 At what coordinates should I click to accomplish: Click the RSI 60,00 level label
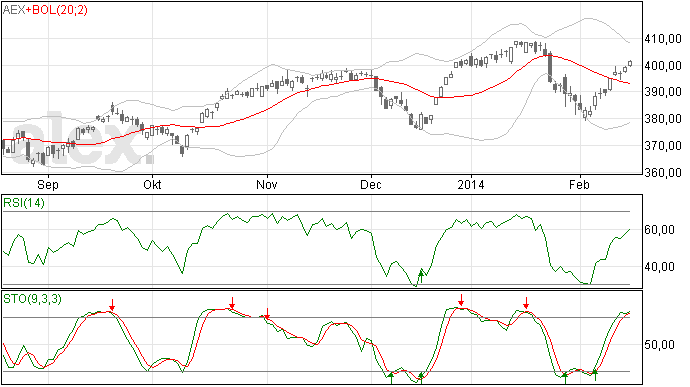pyautogui.click(x=659, y=230)
